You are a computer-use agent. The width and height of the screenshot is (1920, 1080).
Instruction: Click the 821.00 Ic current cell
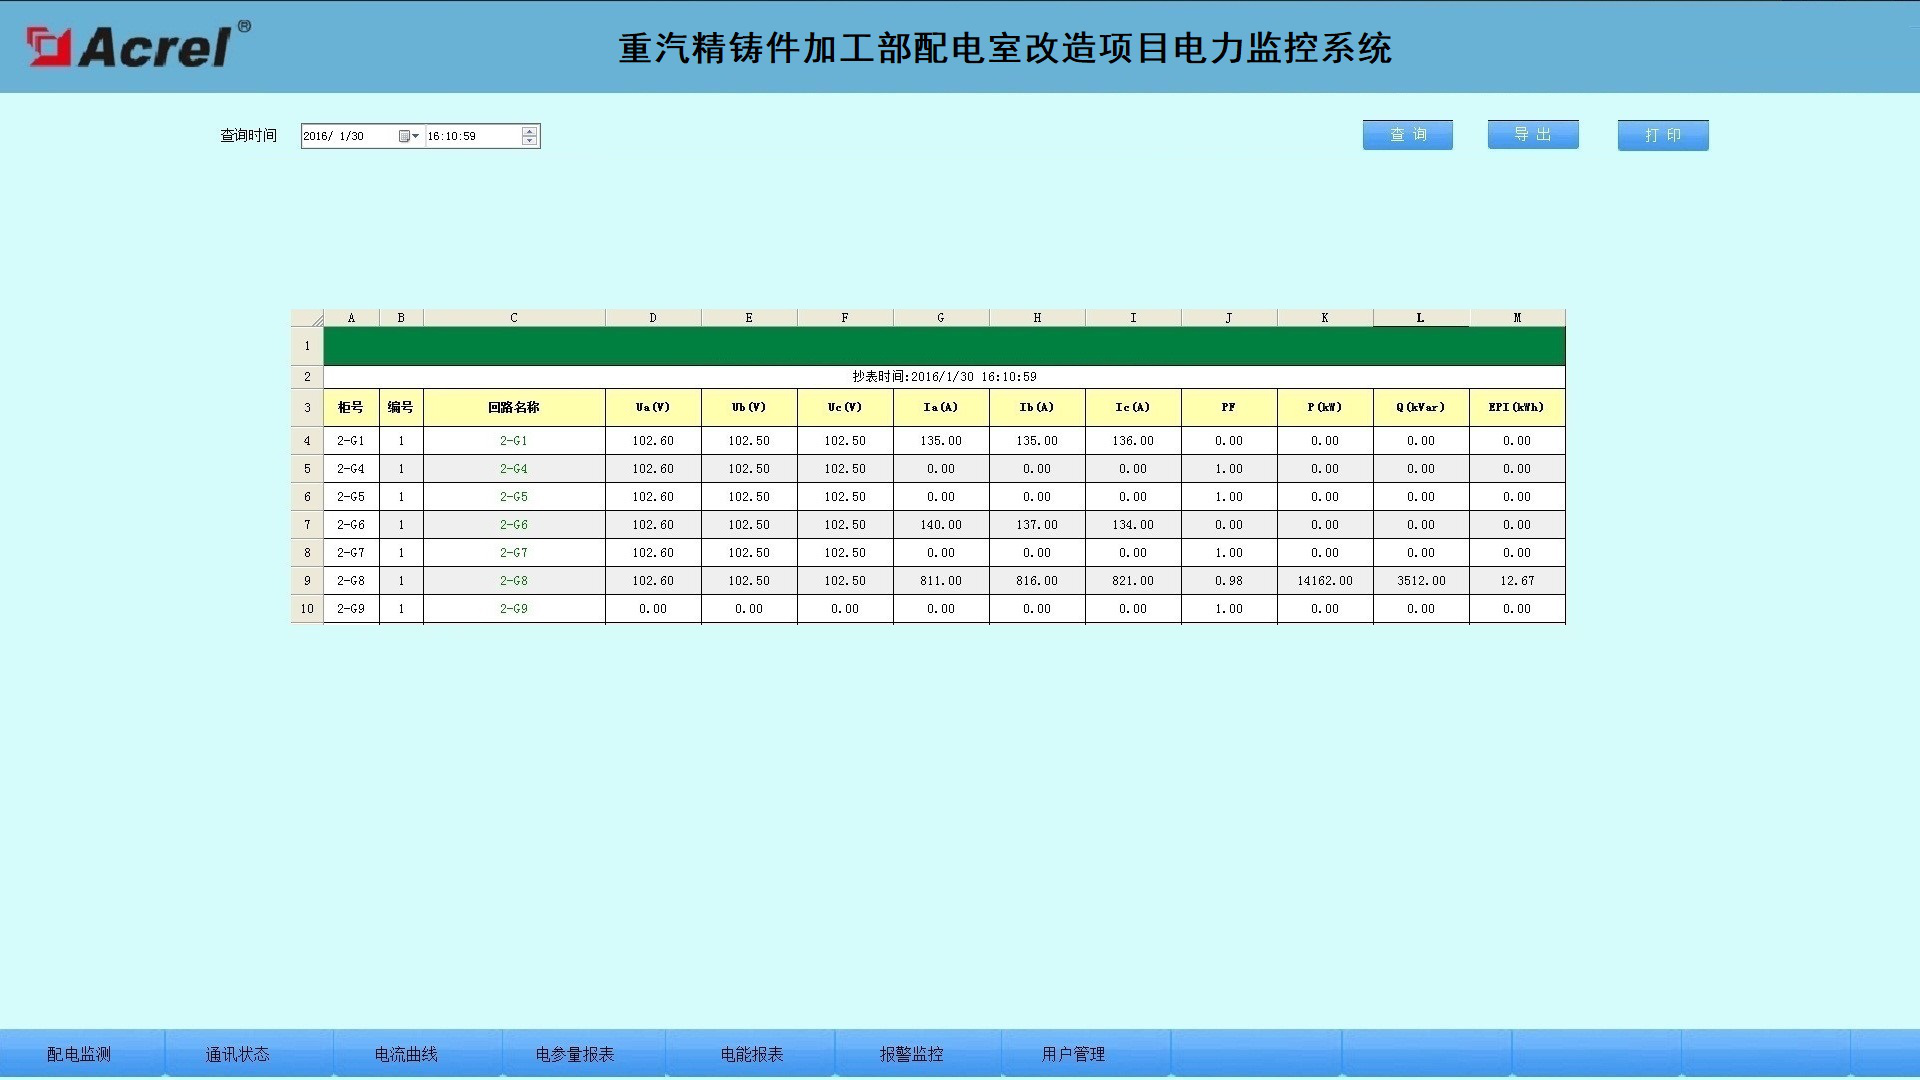pyautogui.click(x=1133, y=581)
